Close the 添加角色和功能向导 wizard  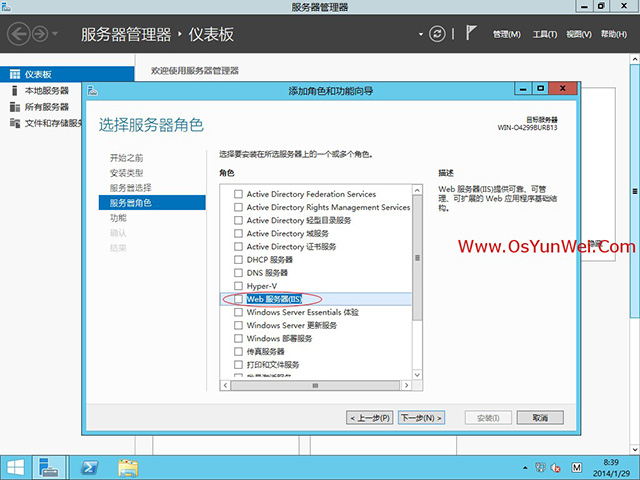[x=562, y=89]
